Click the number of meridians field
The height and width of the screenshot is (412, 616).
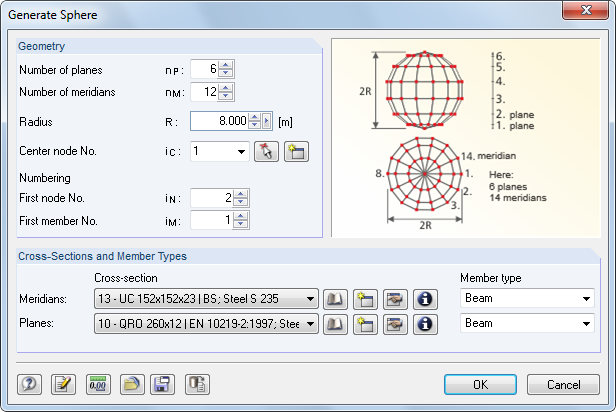(x=204, y=92)
